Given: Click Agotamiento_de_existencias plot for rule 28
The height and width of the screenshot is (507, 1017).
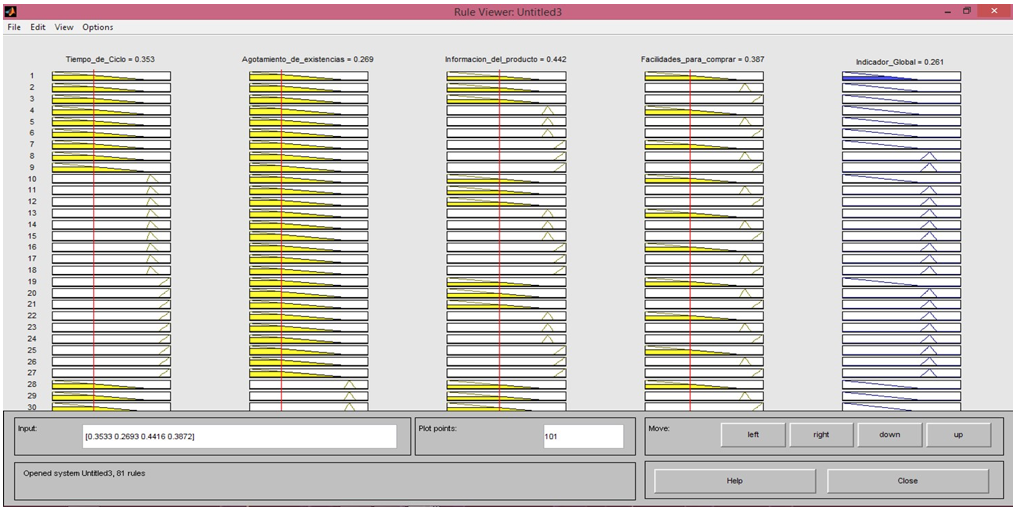Looking at the screenshot, I should pyautogui.click(x=309, y=384).
